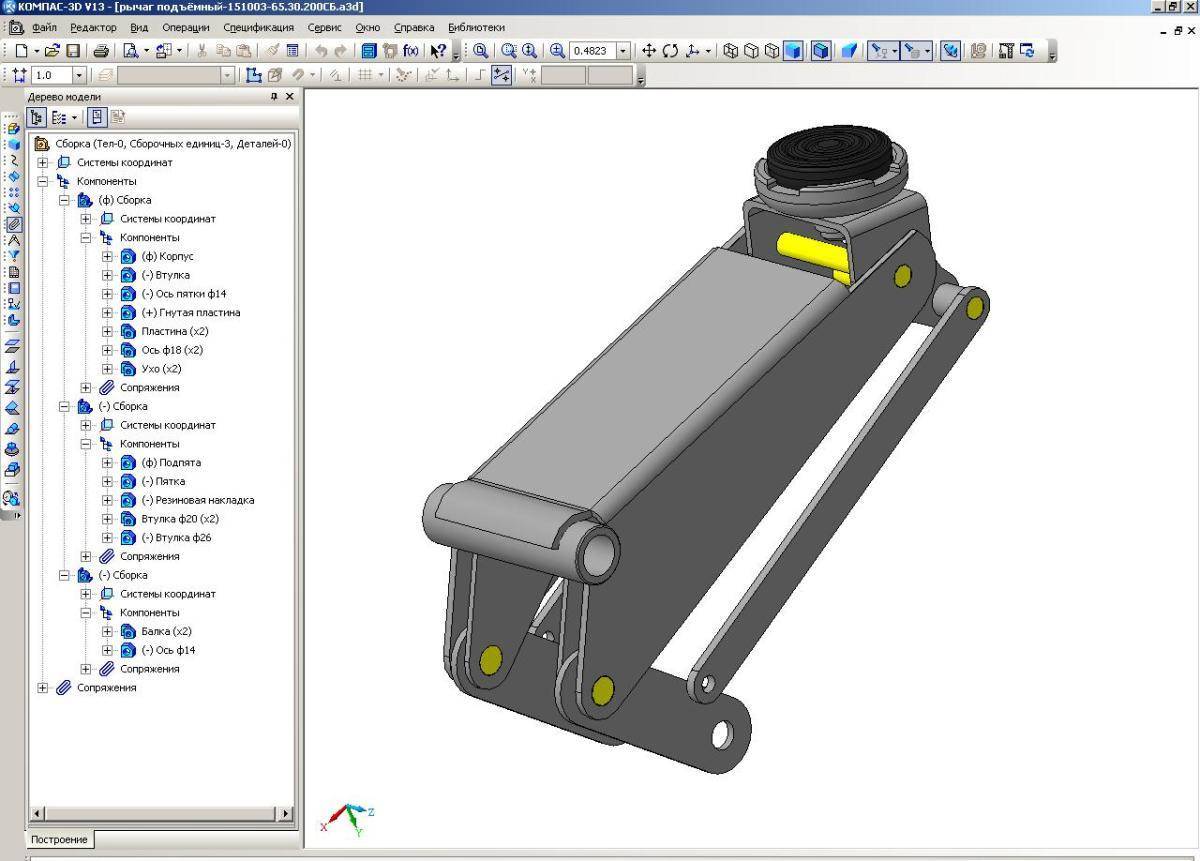Click the zoom scale value field 0.4823

click(592, 50)
